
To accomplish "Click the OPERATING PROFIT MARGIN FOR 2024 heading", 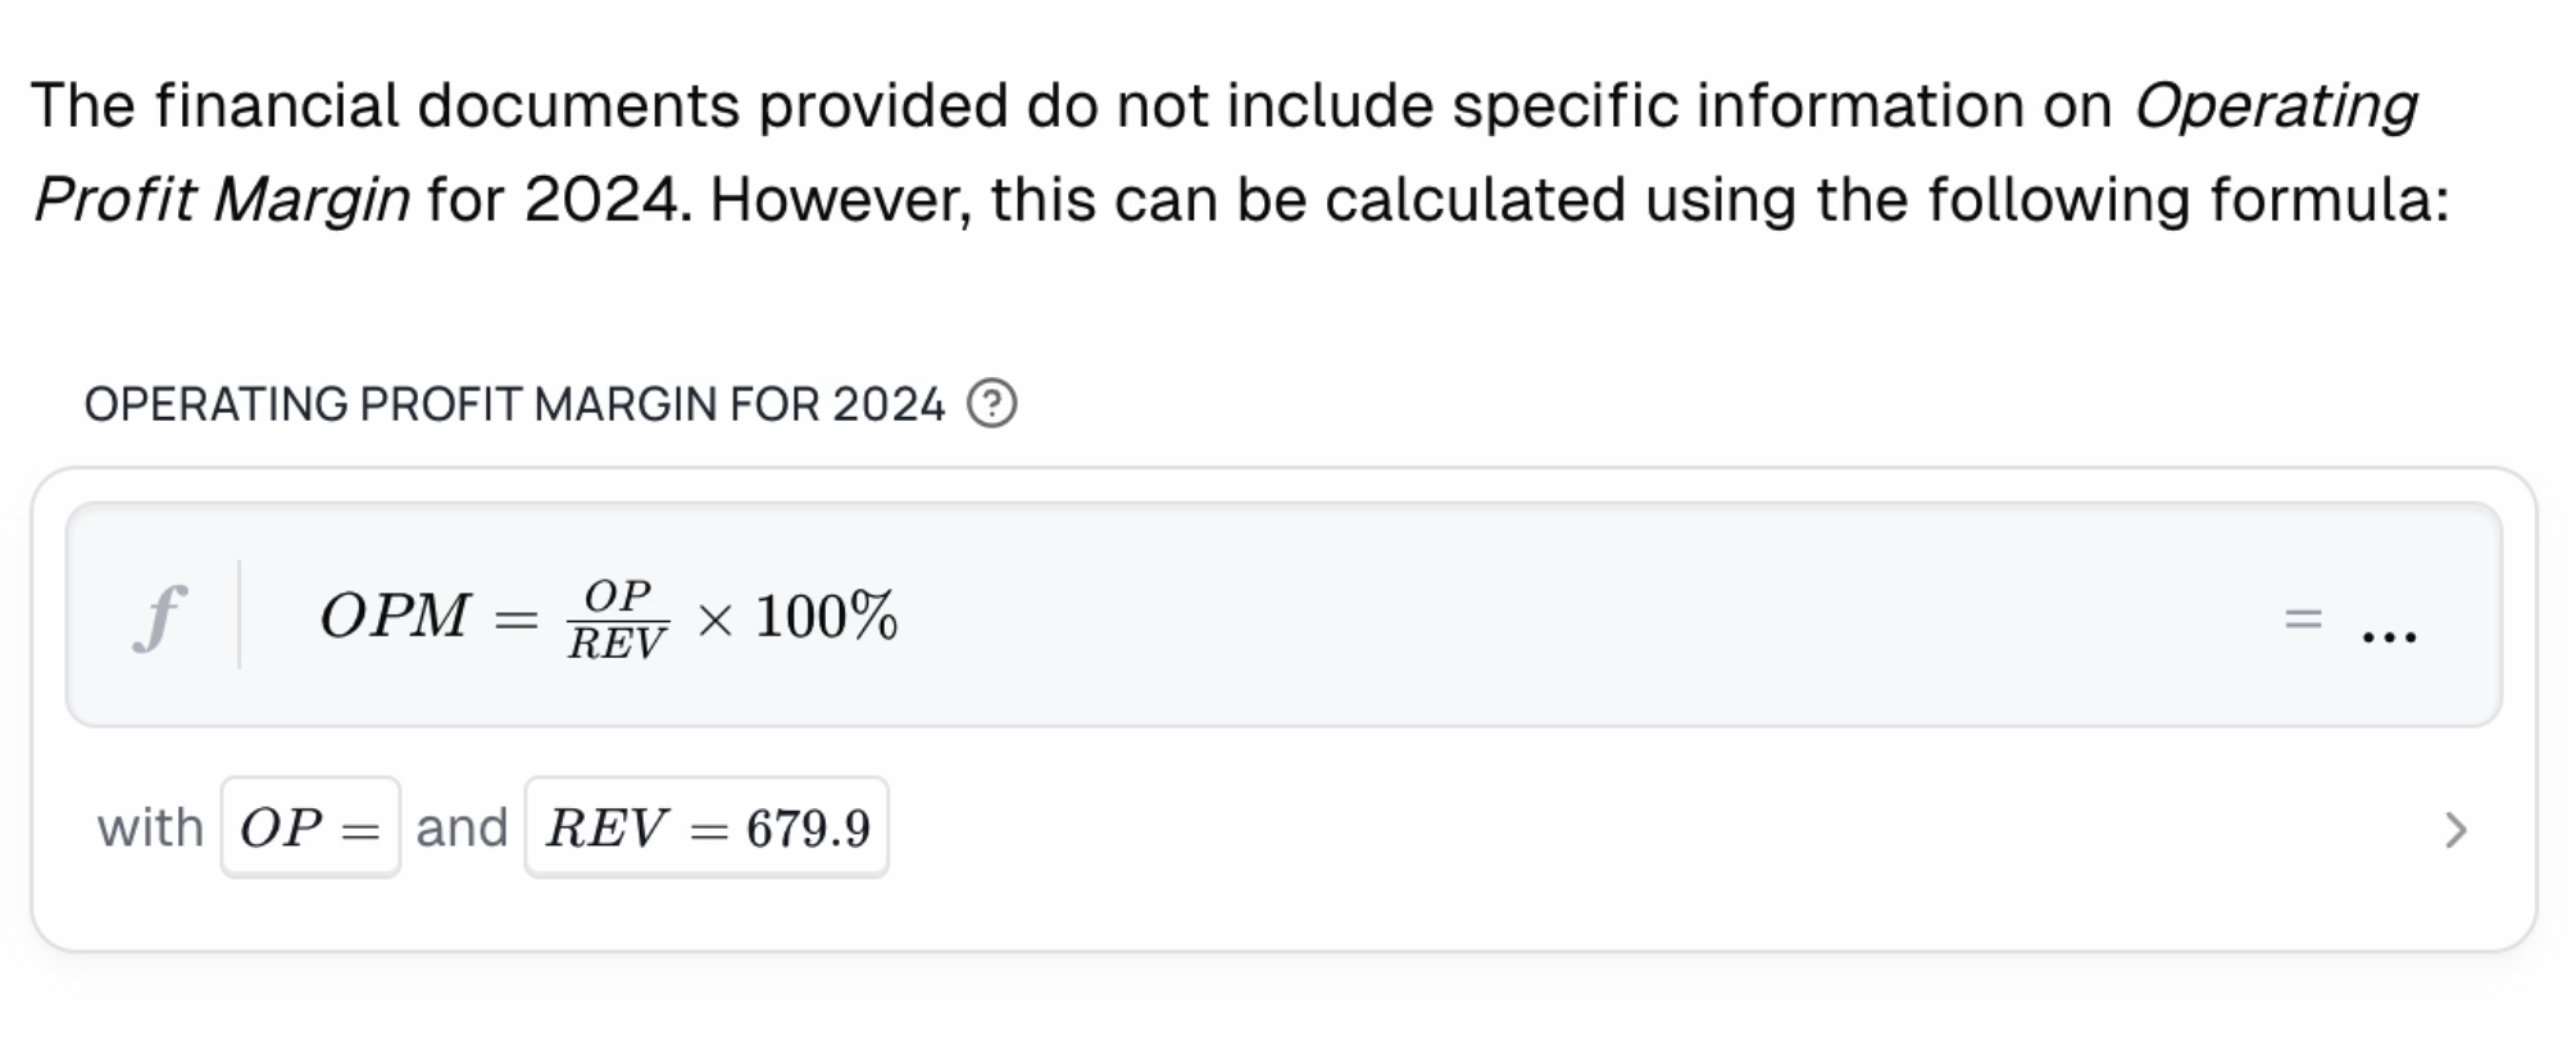I will [514, 405].
